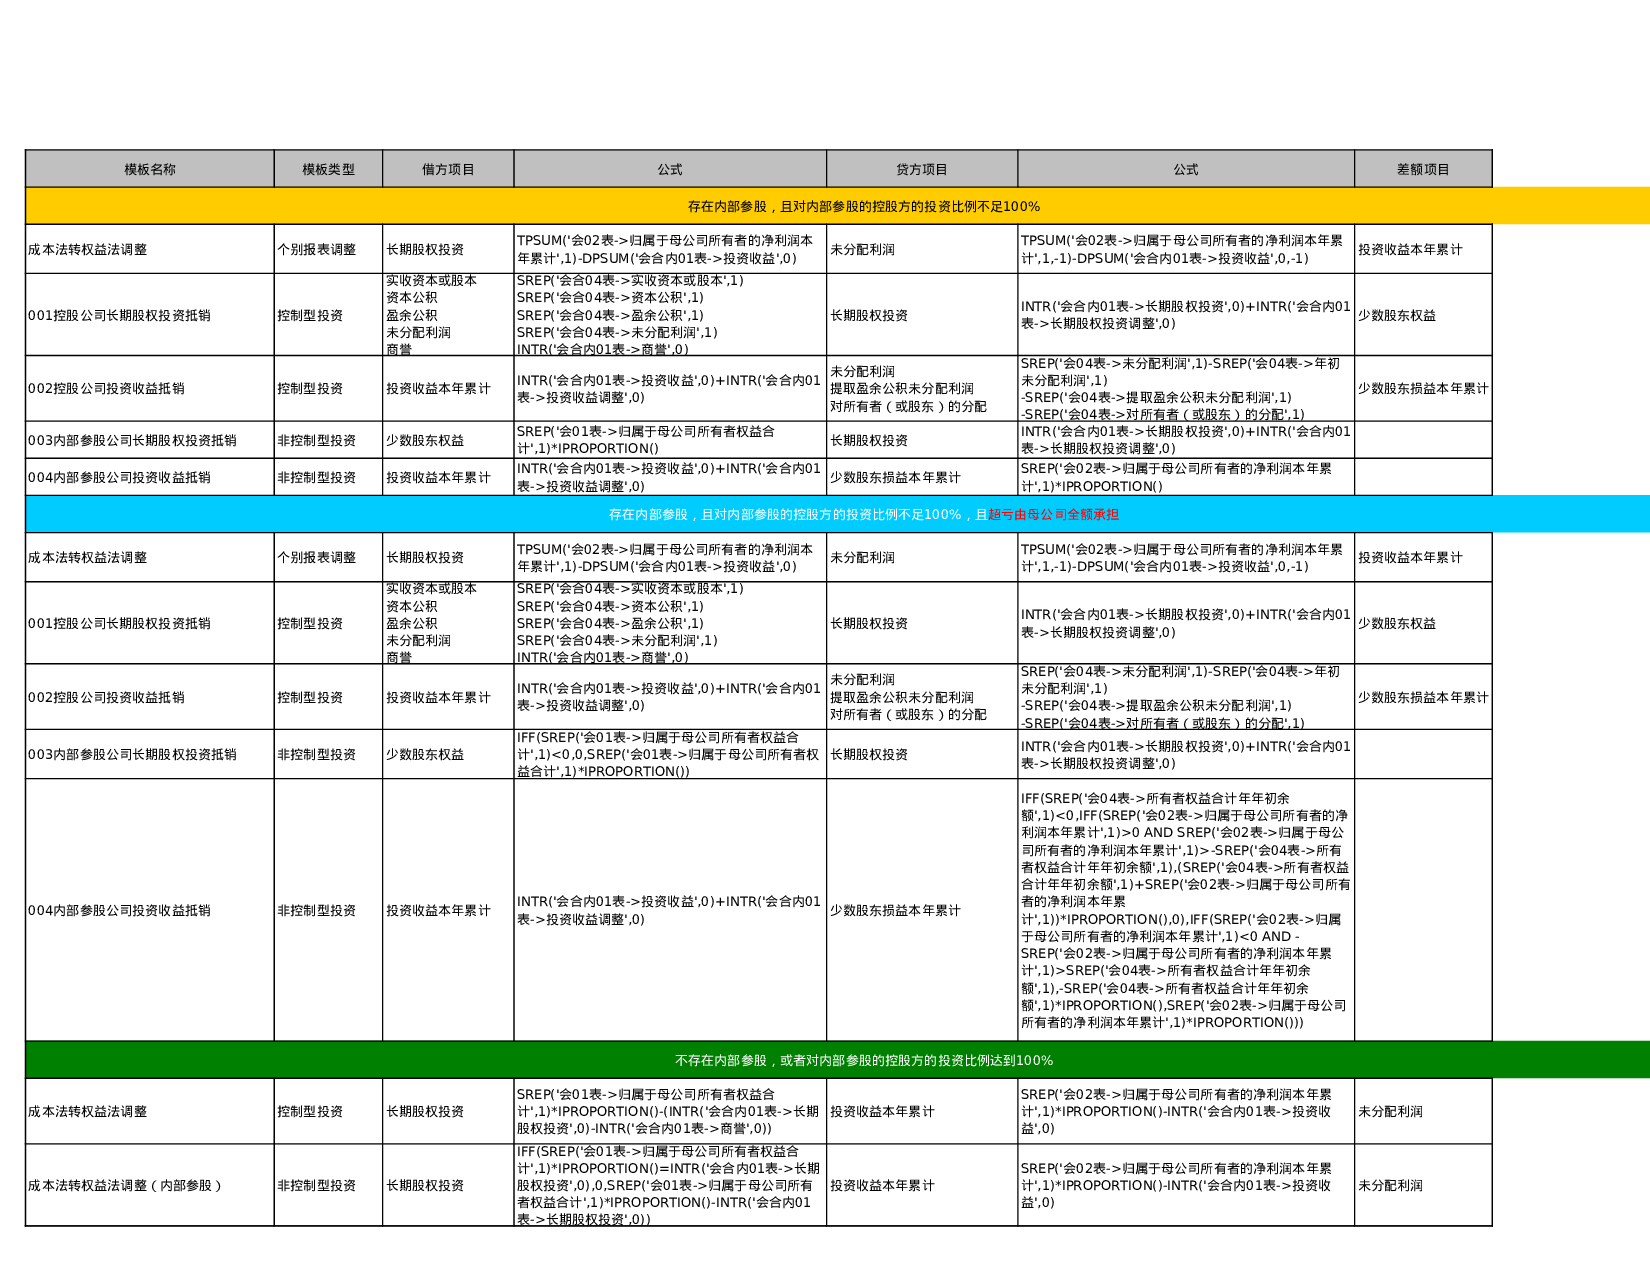Screen dimensions: 1650x1275
Task: Select 少数股东损益本年累计 difference cell in yellow section
Action: [1422, 388]
